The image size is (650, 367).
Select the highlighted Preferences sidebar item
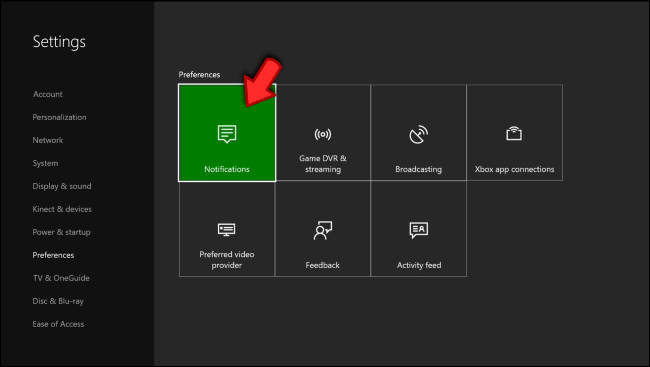[53, 255]
